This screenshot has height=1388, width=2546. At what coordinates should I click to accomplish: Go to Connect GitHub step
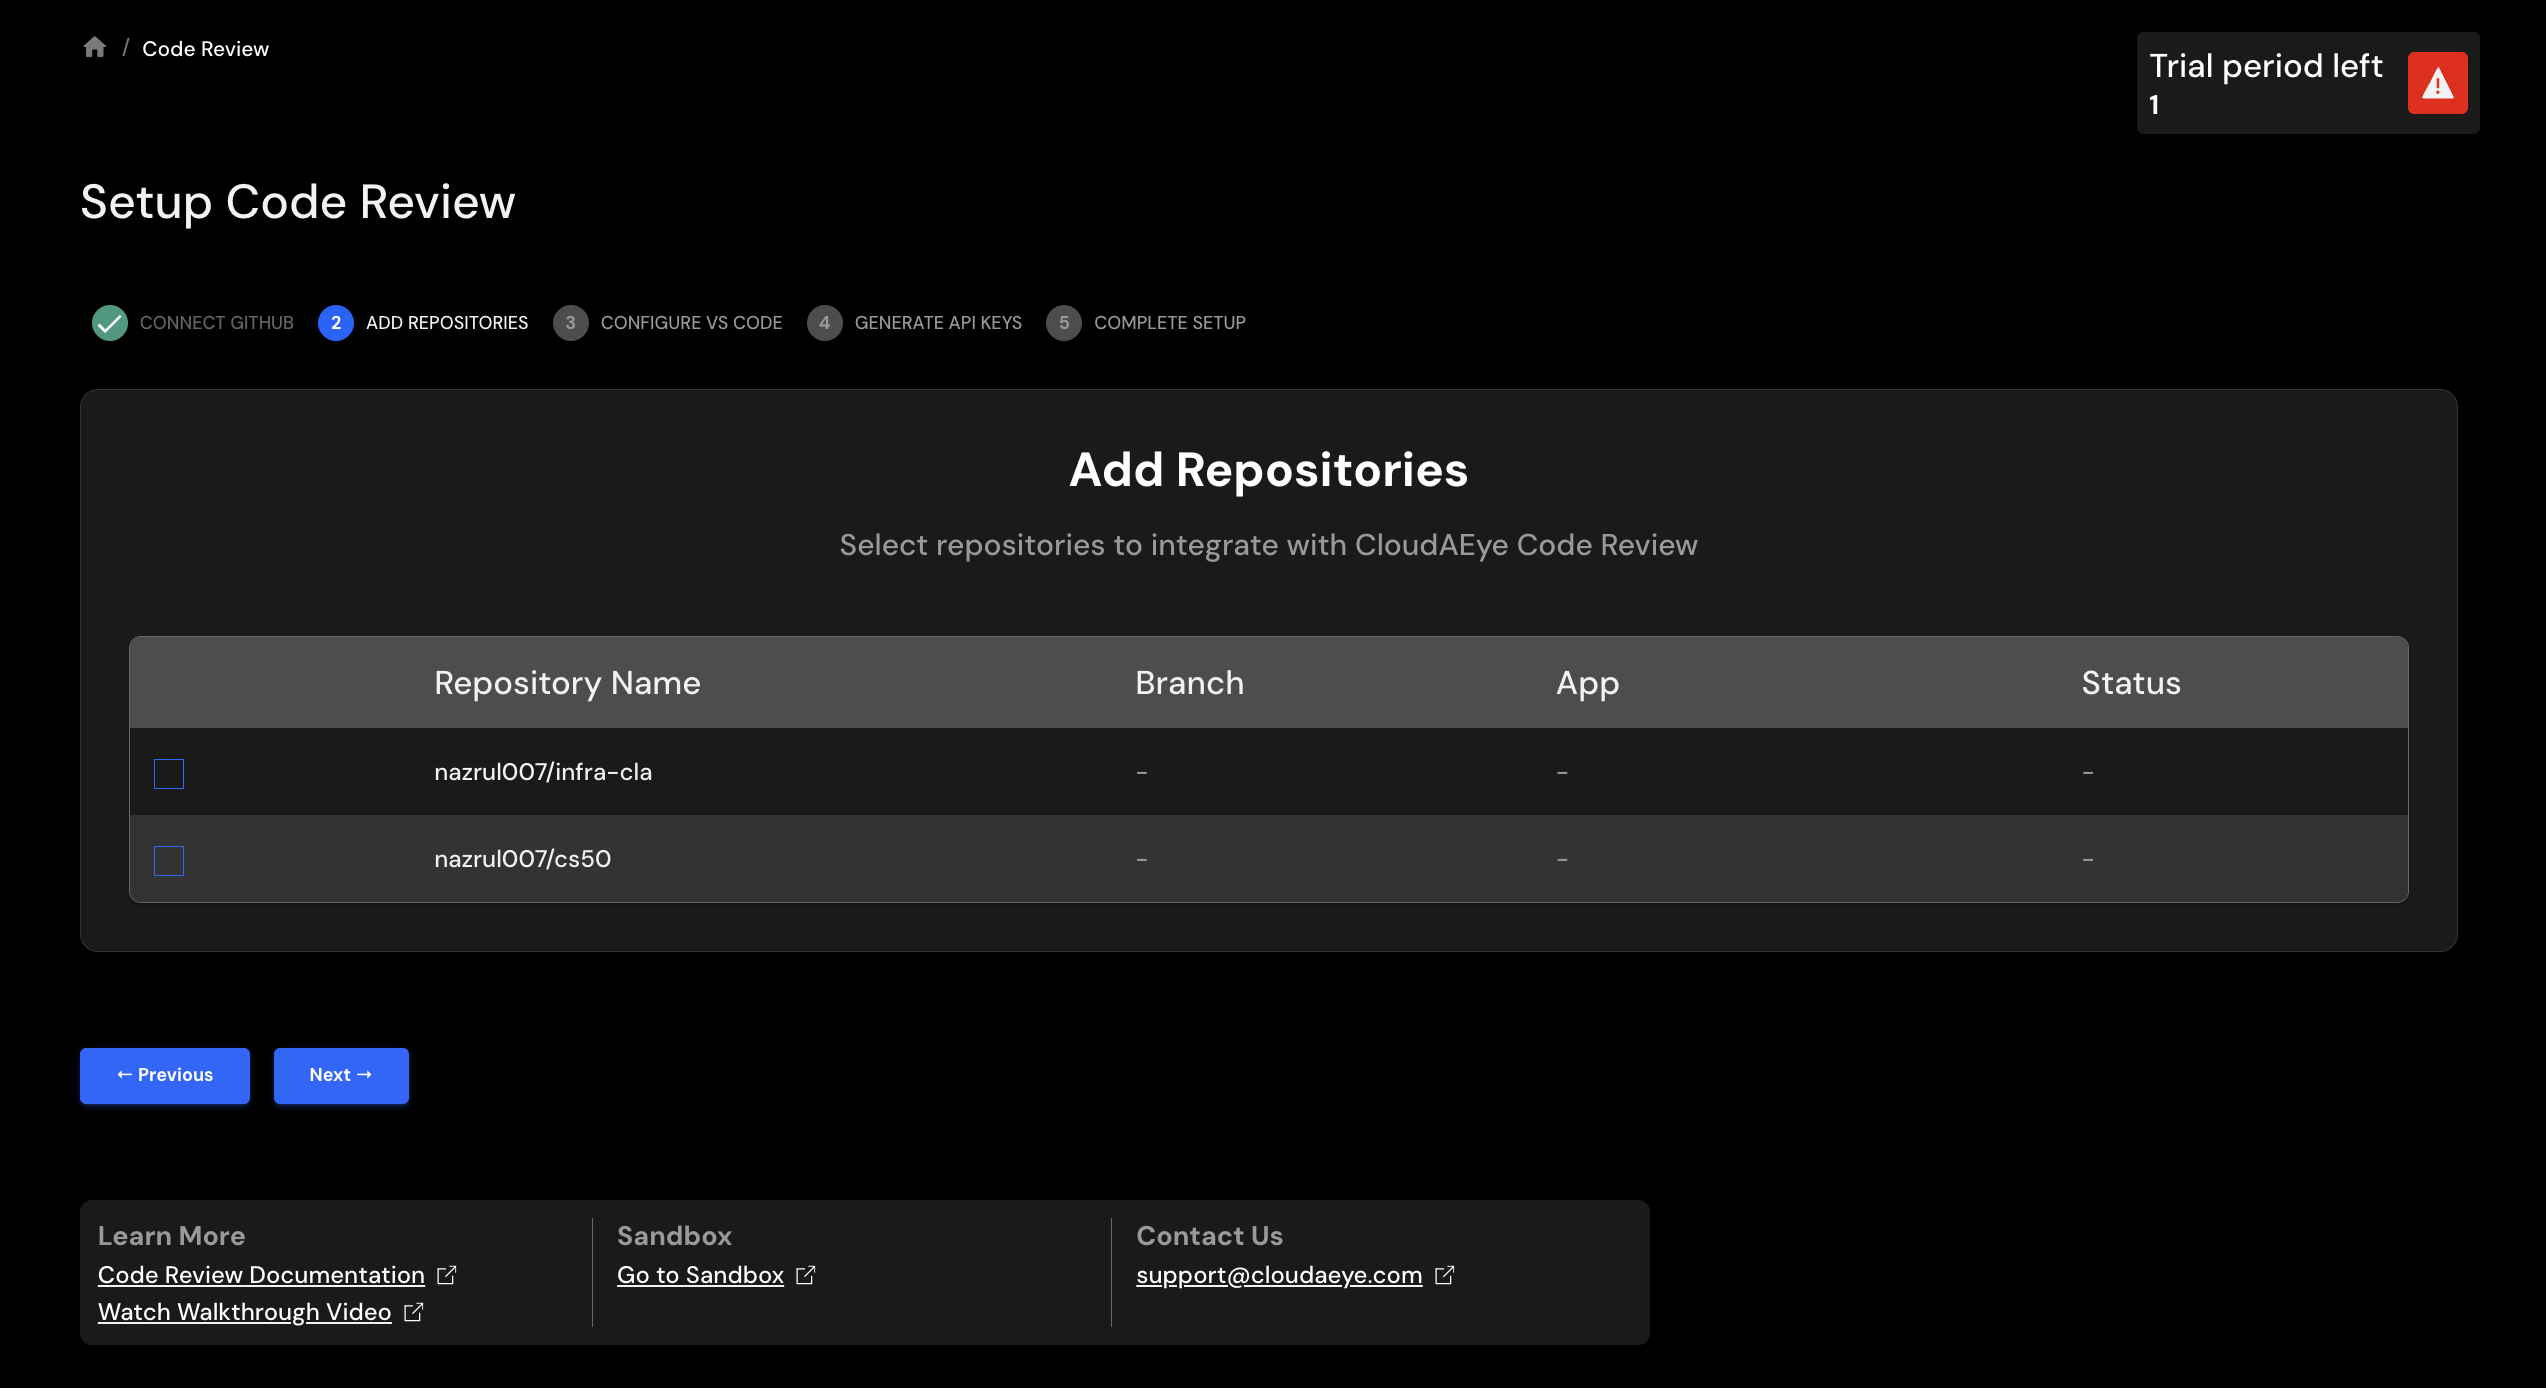pyautogui.click(x=217, y=323)
